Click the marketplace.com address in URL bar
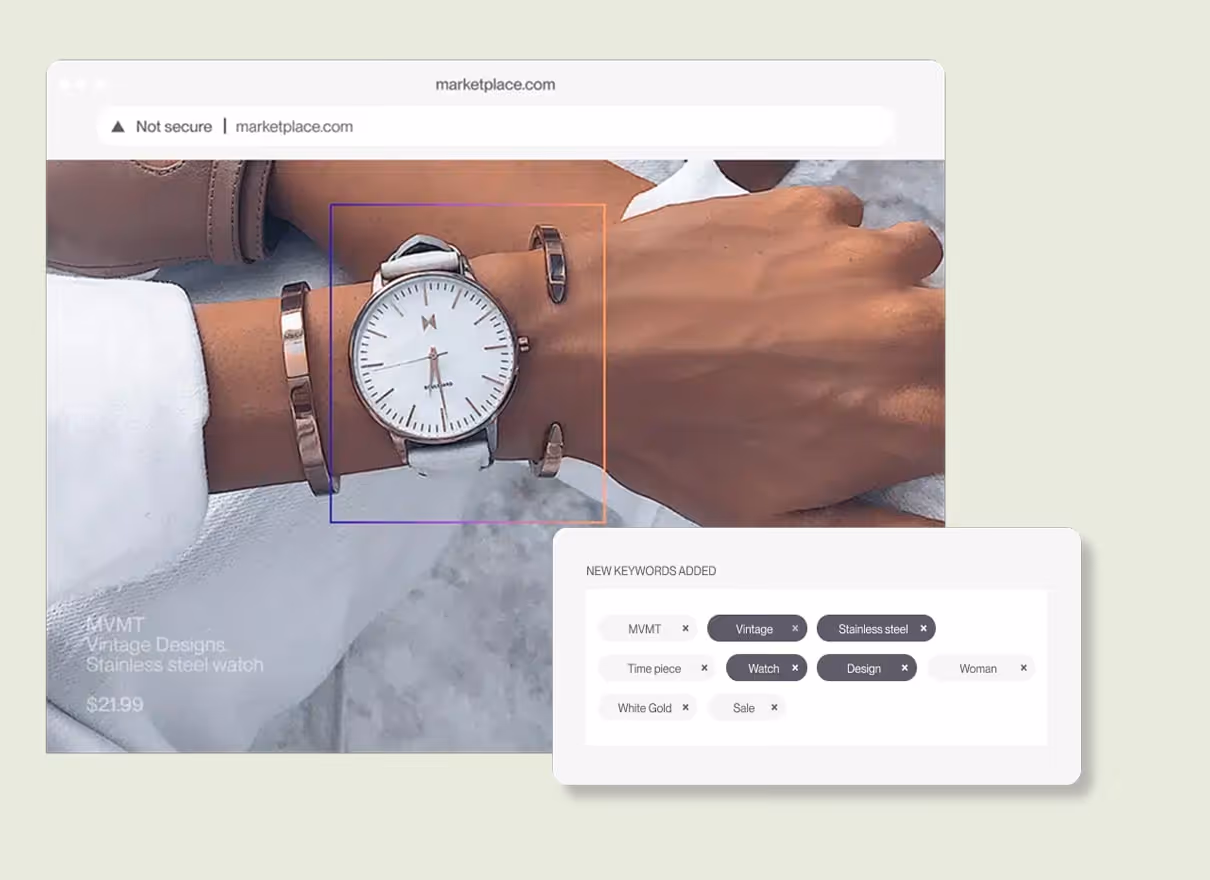Viewport: 1210px width, 880px height. click(294, 127)
